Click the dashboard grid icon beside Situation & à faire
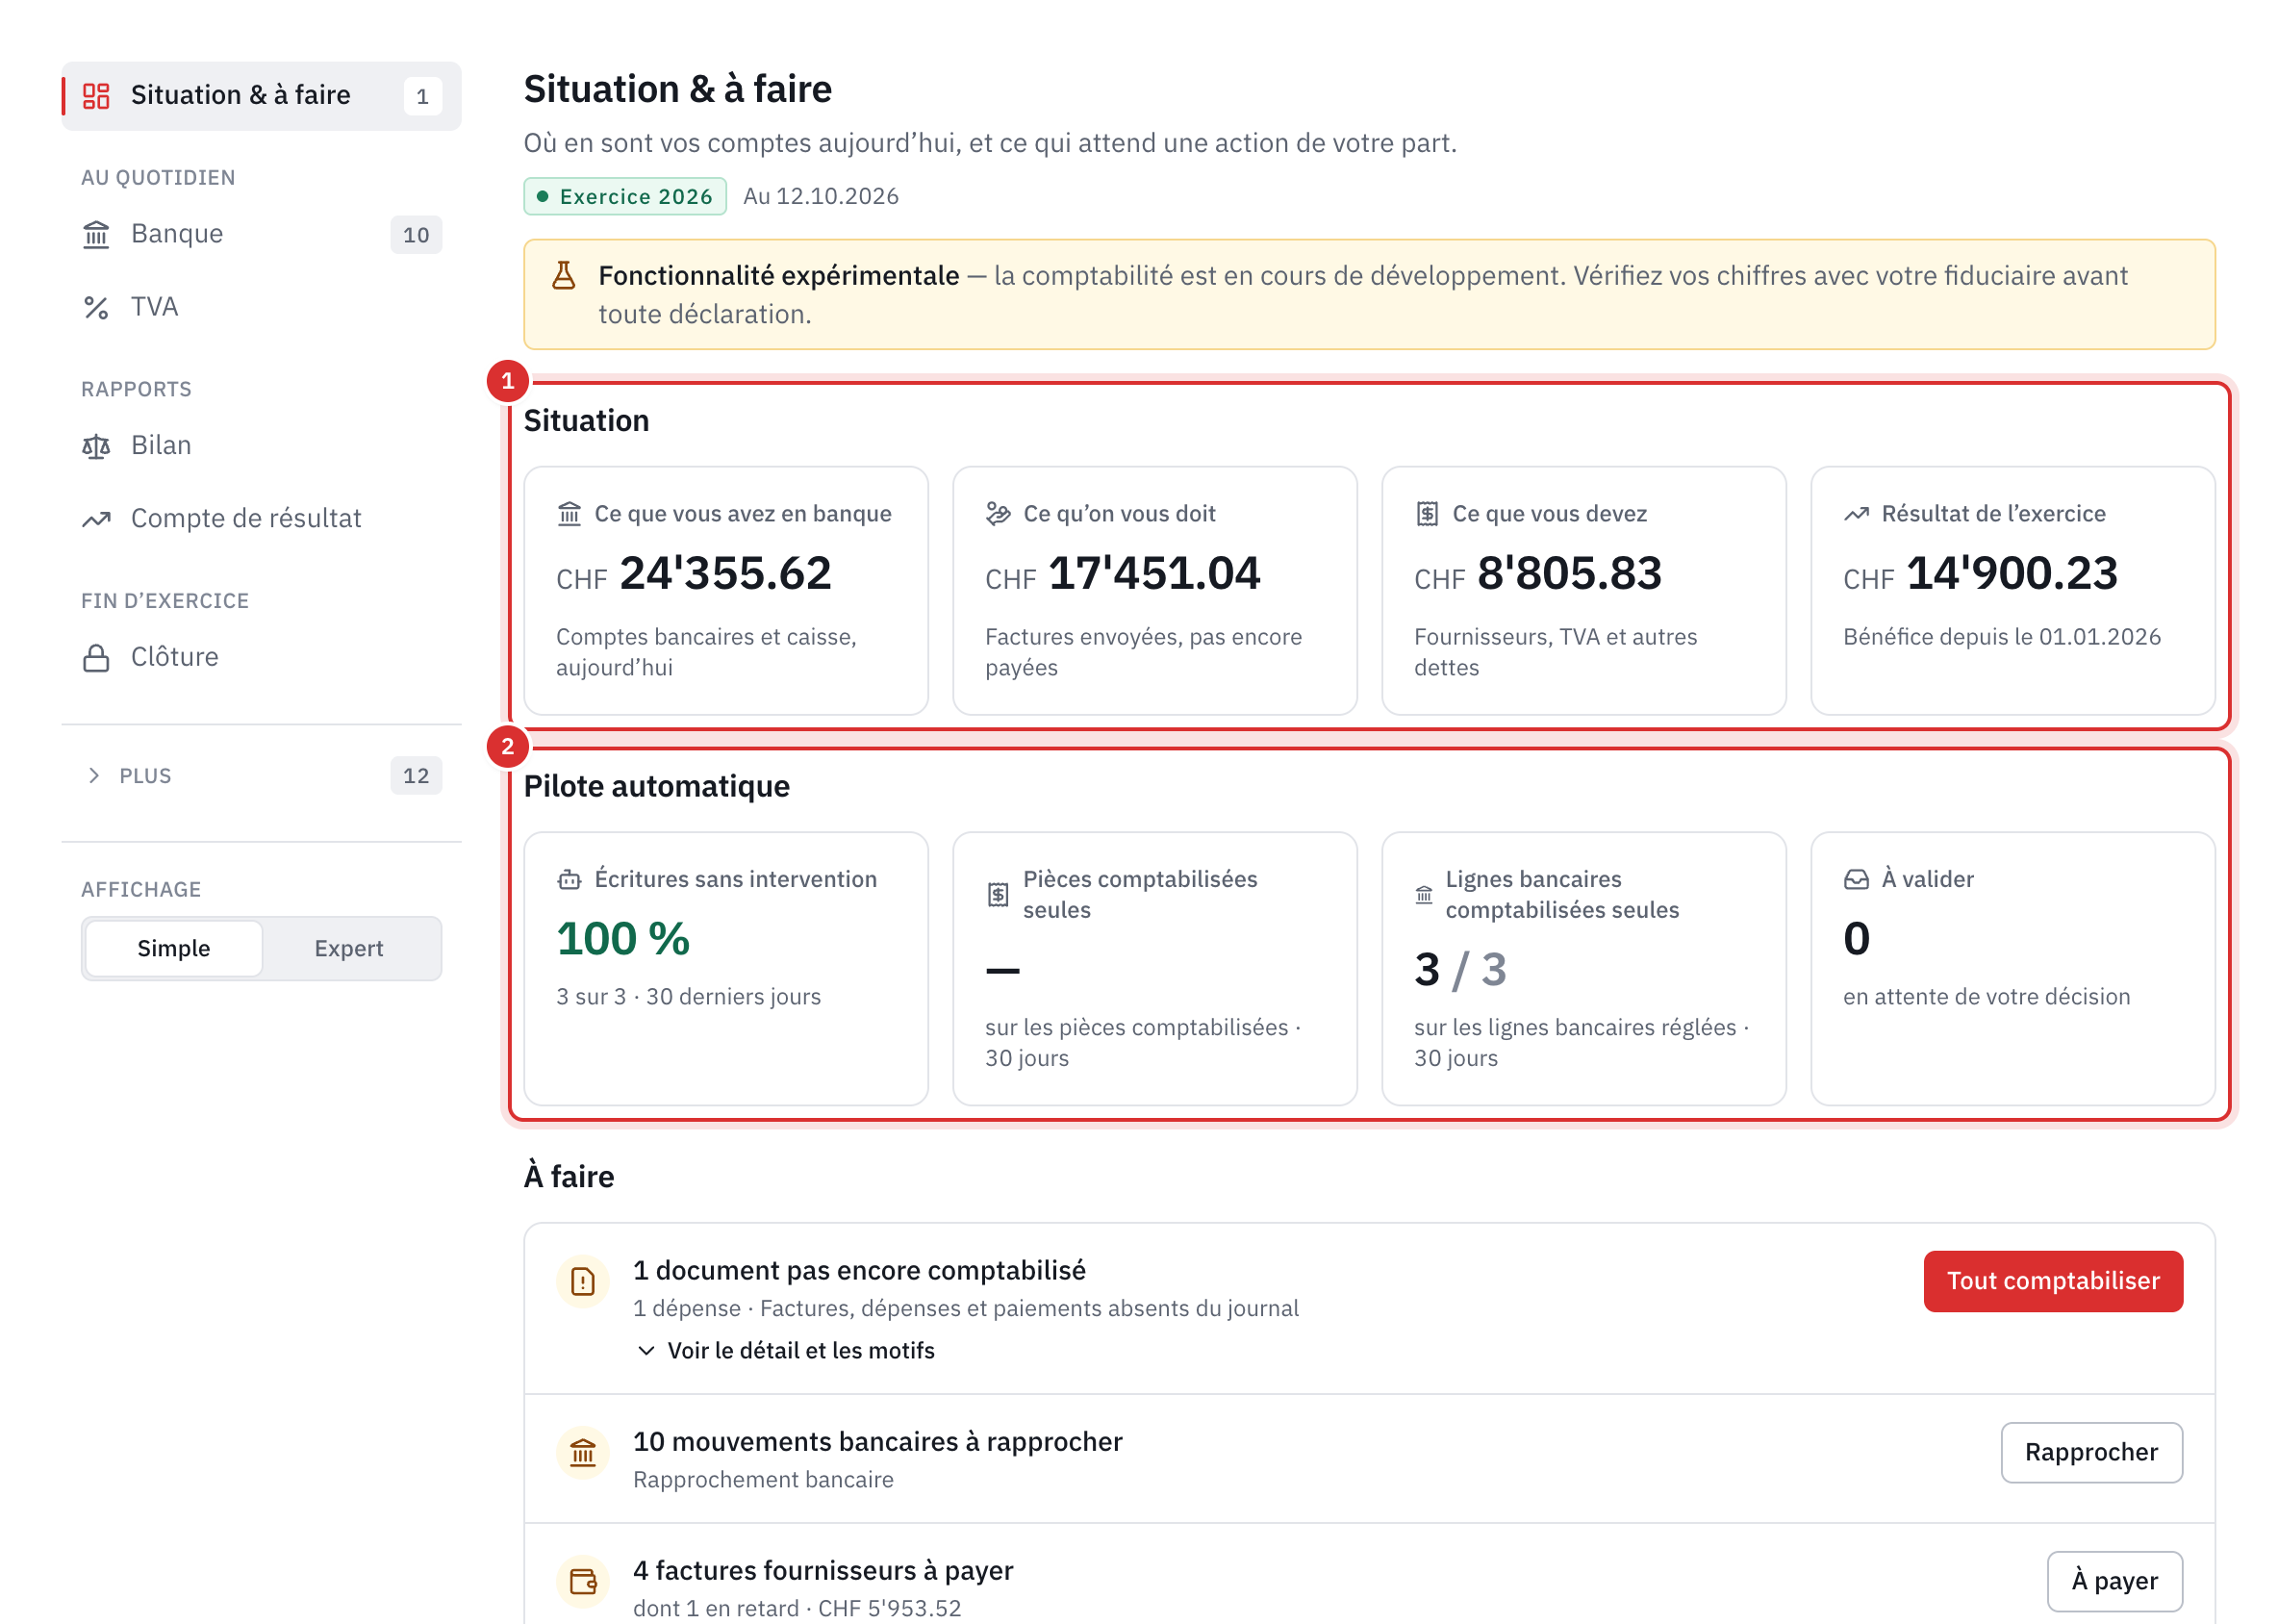Screen dimensions: 2278x1624 (x=96, y=96)
